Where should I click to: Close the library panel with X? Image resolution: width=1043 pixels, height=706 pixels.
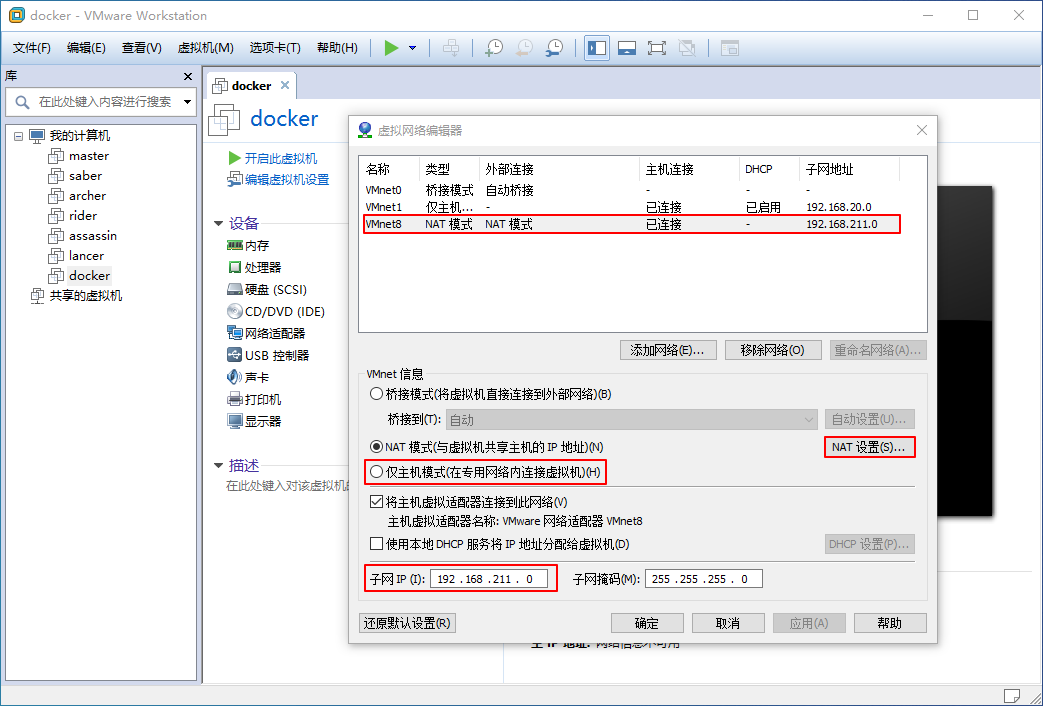[187, 77]
